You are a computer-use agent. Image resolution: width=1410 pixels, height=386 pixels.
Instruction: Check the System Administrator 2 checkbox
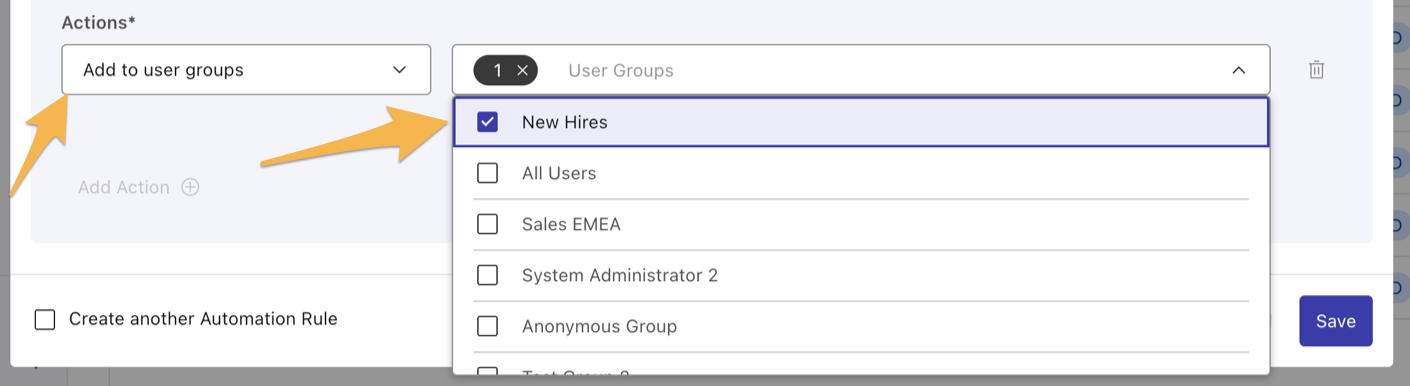tap(487, 275)
